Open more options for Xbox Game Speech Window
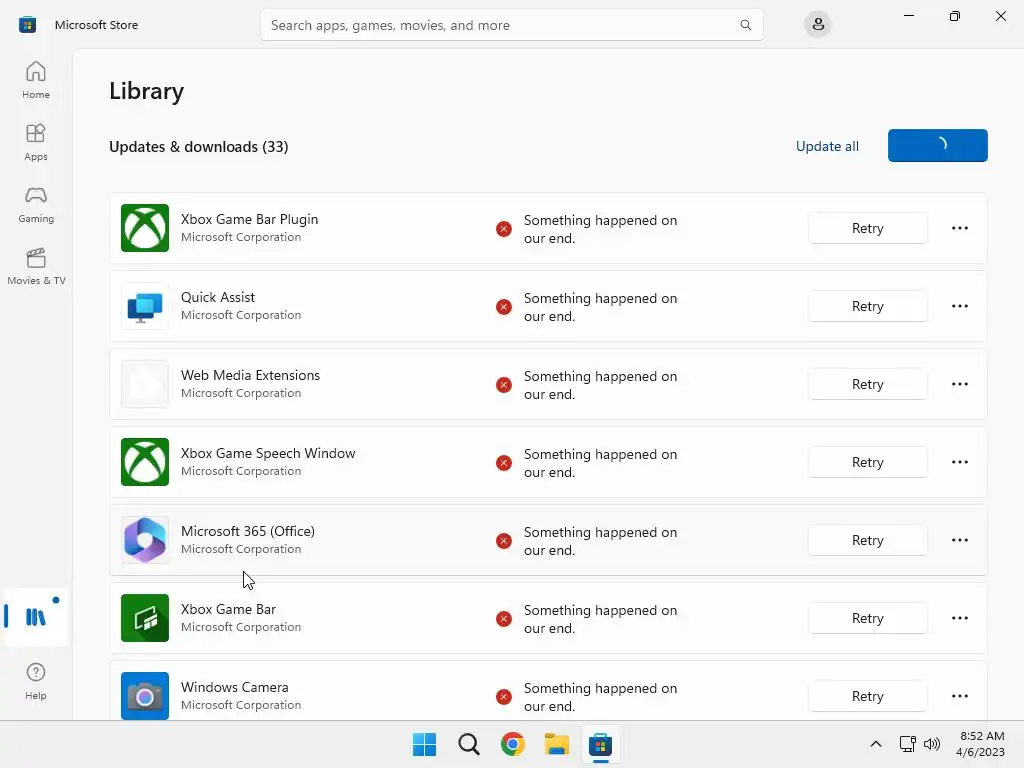Image resolution: width=1024 pixels, height=768 pixels. click(959, 462)
